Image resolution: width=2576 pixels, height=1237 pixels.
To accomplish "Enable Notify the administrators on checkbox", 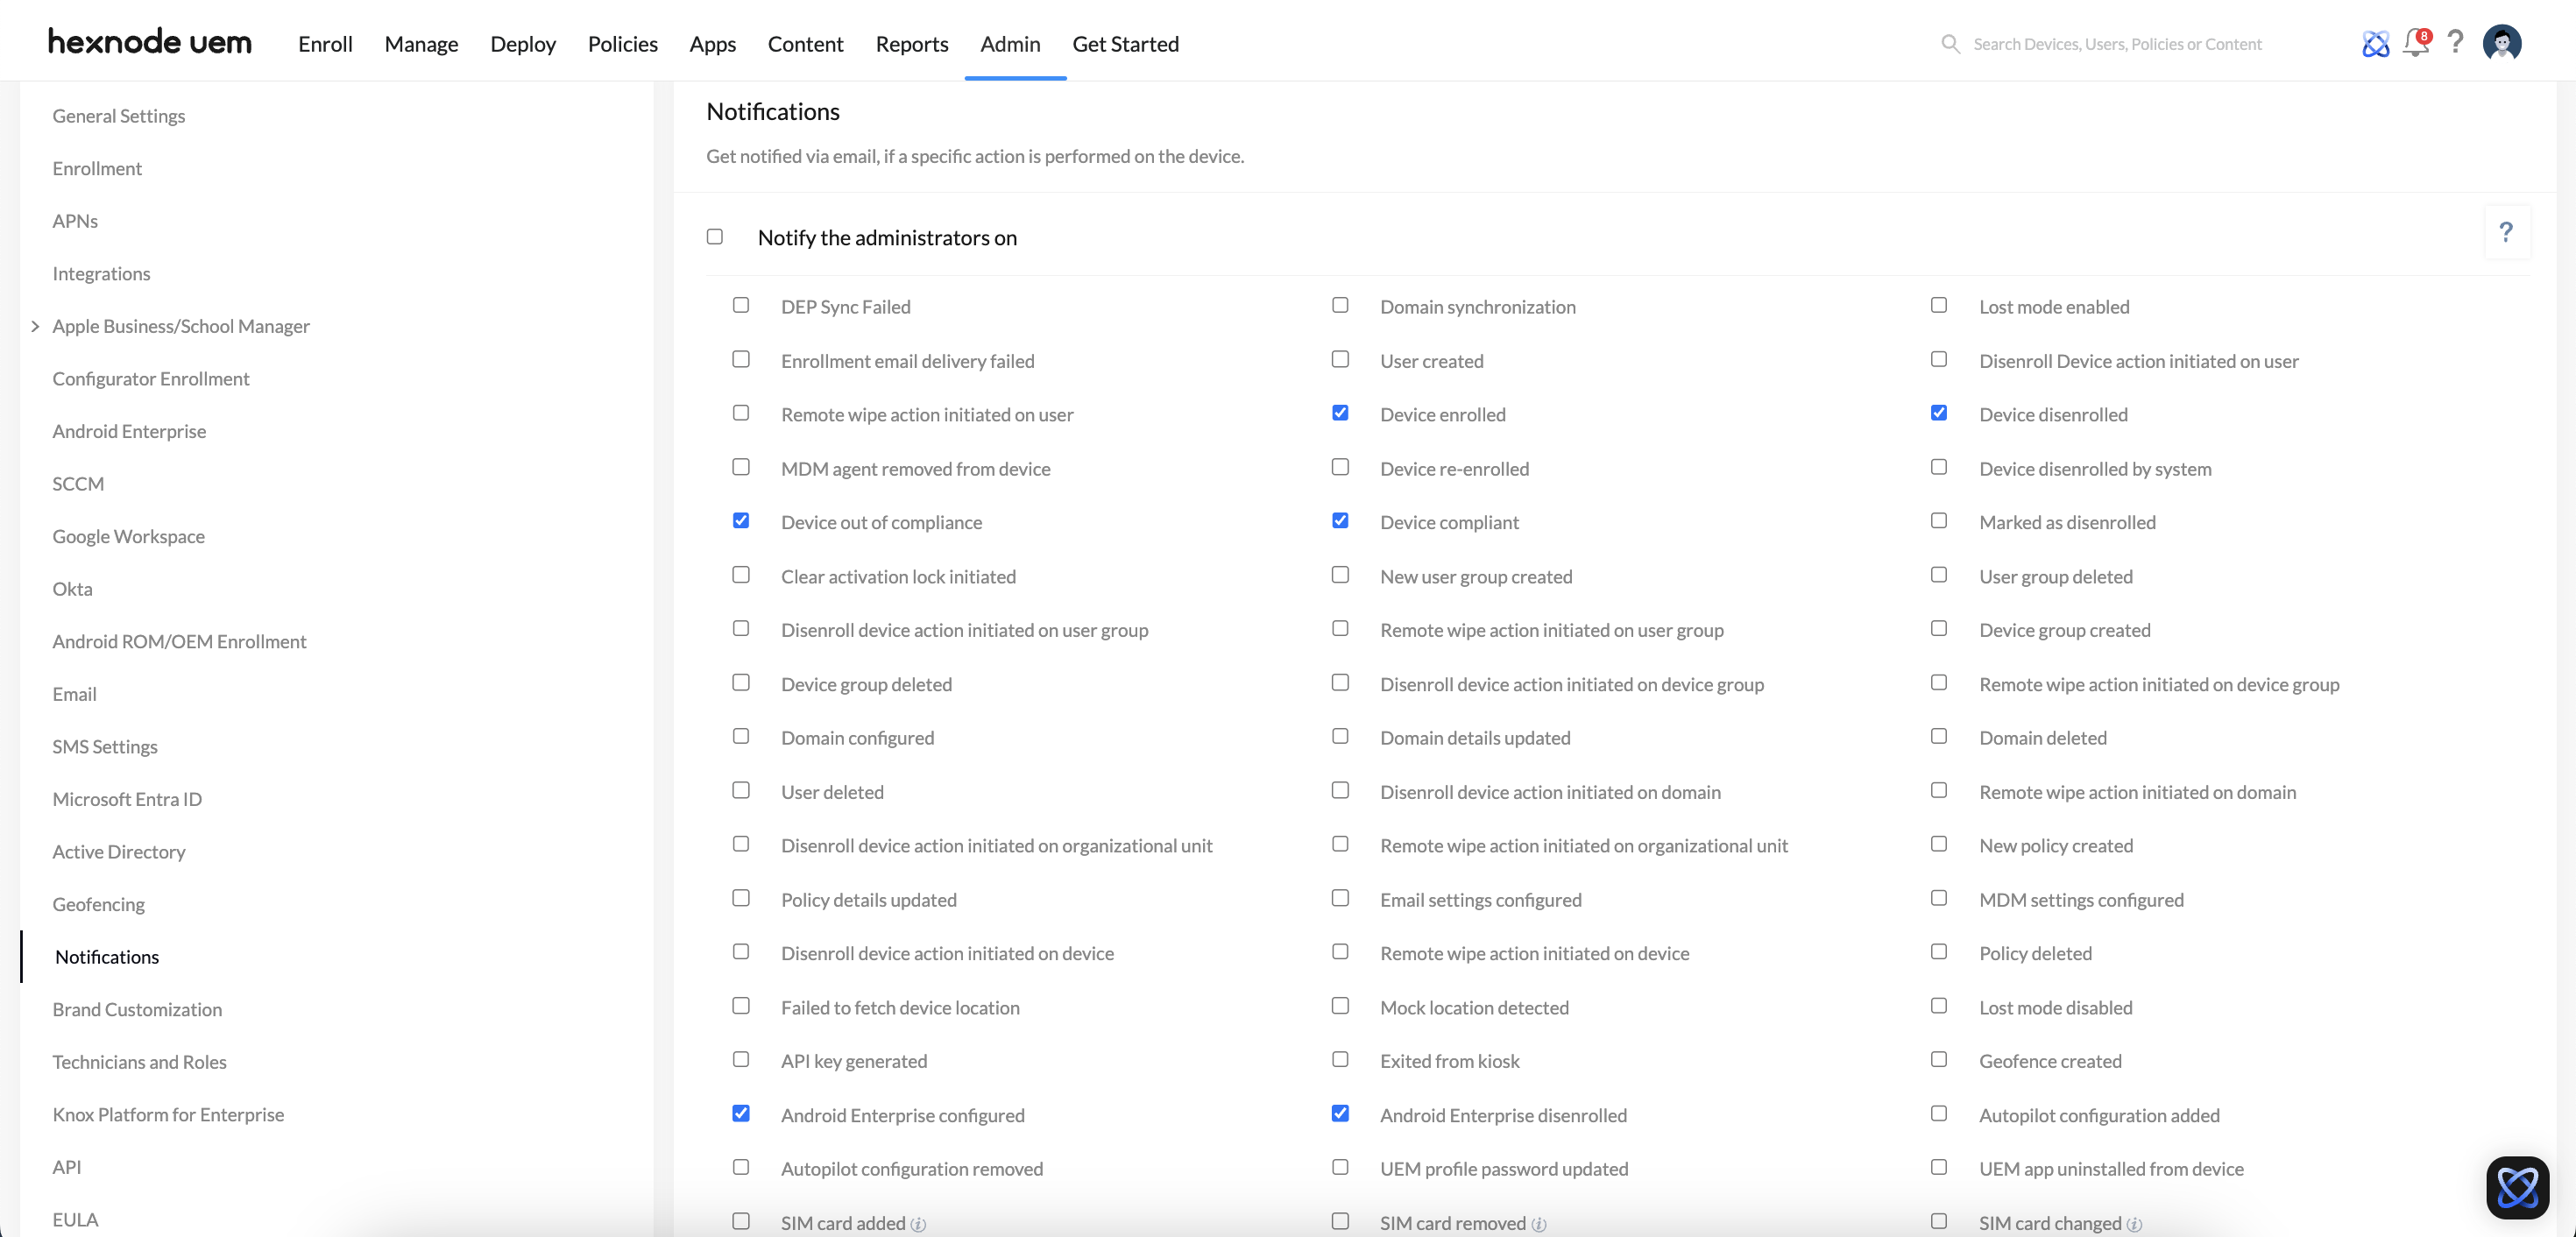I will [714, 237].
